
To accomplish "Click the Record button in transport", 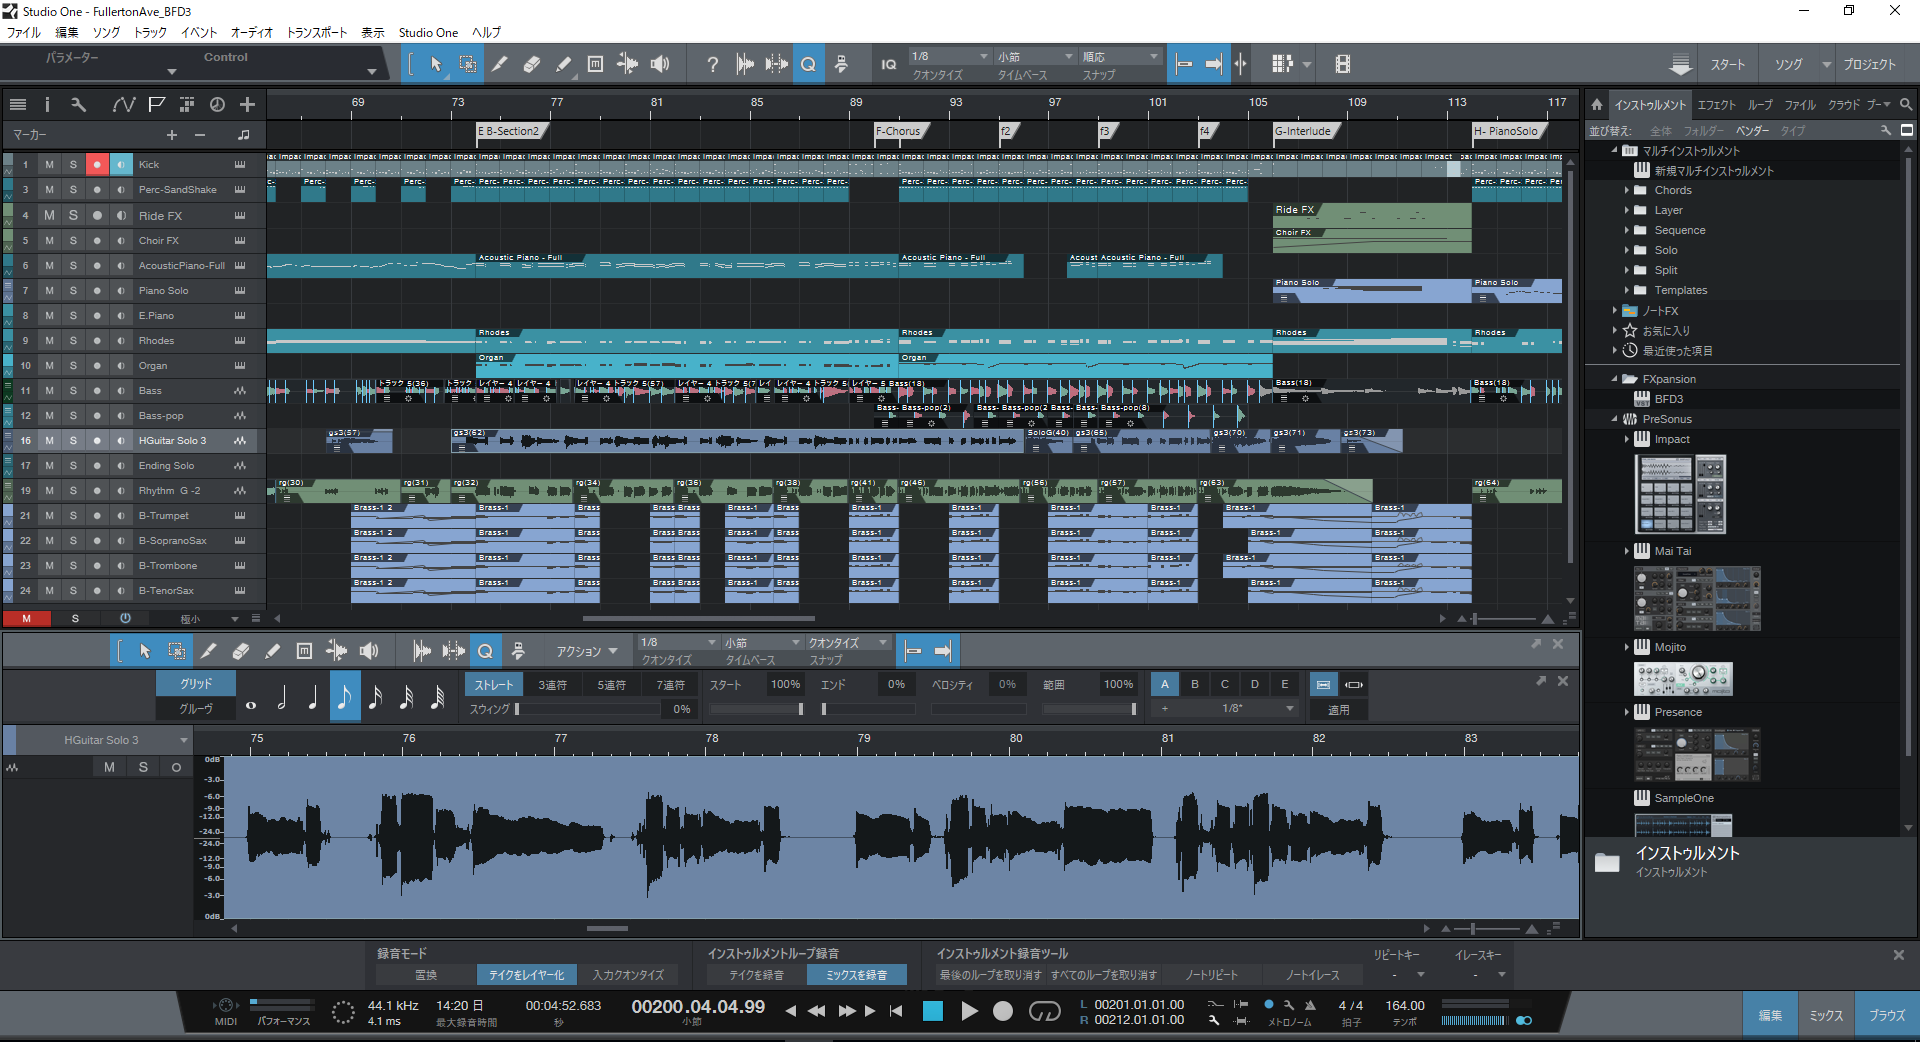I will (1003, 1011).
